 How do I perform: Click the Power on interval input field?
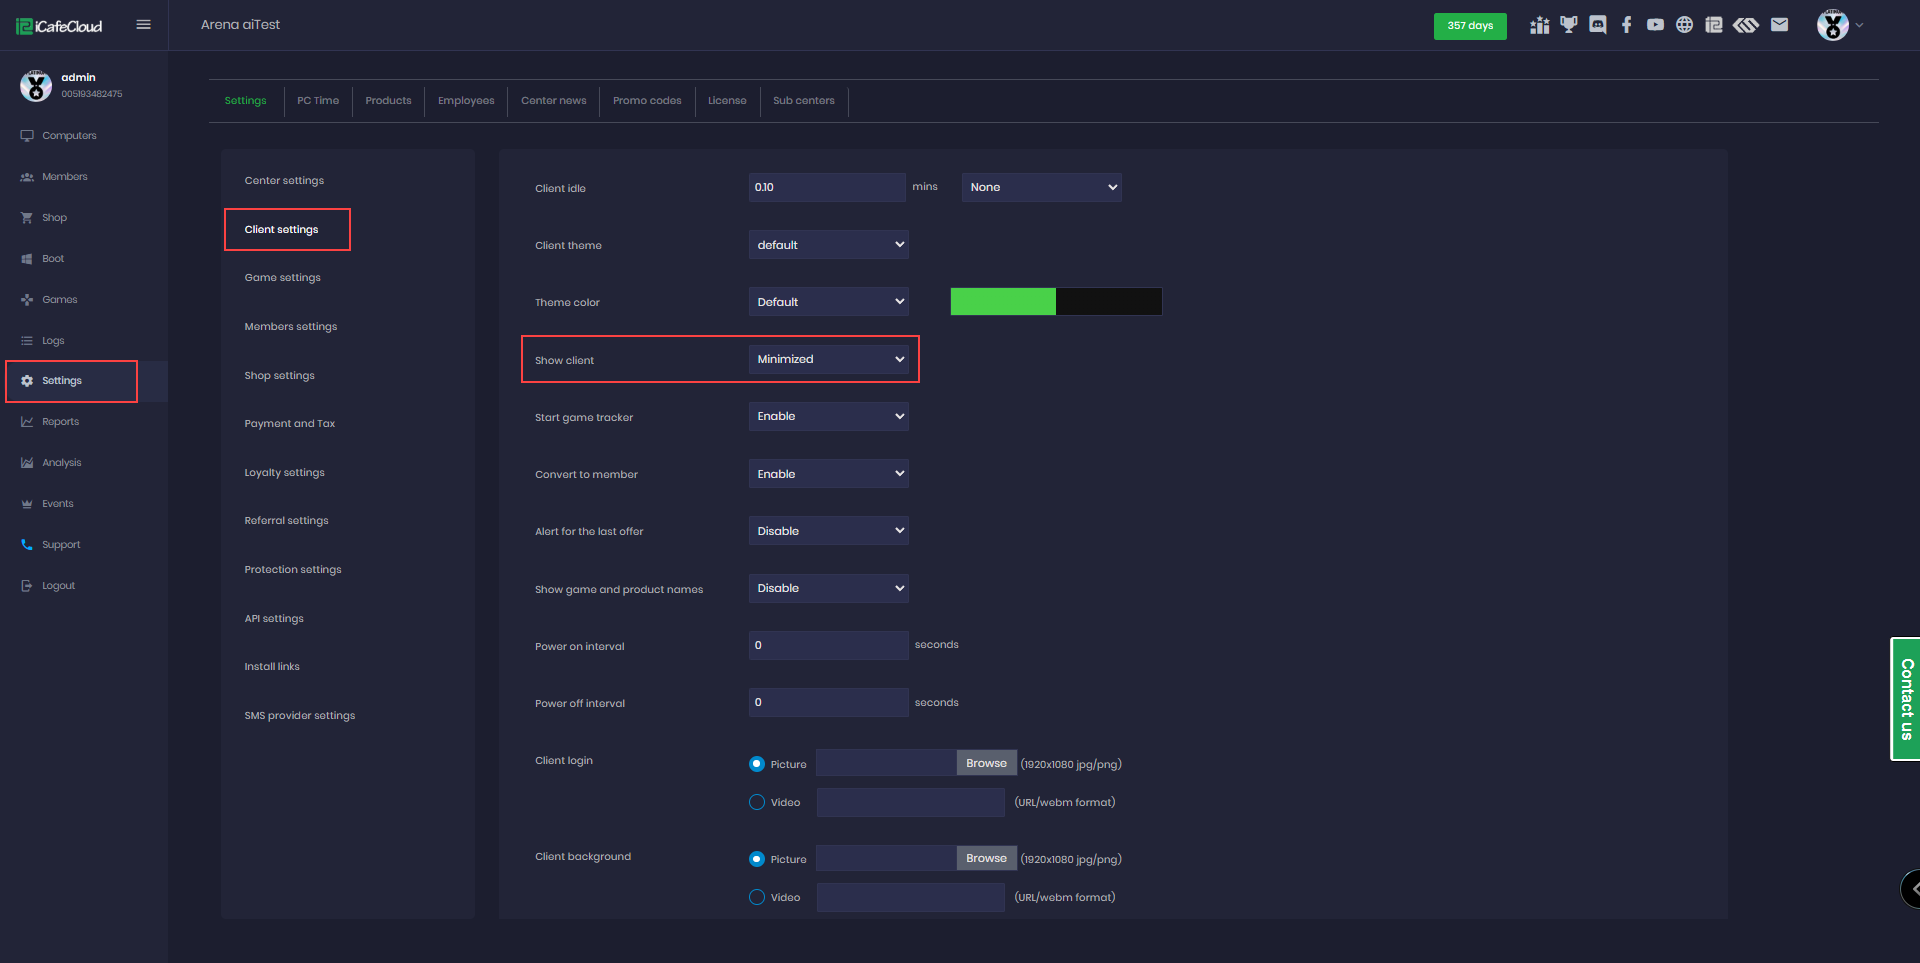coord(828,646)
